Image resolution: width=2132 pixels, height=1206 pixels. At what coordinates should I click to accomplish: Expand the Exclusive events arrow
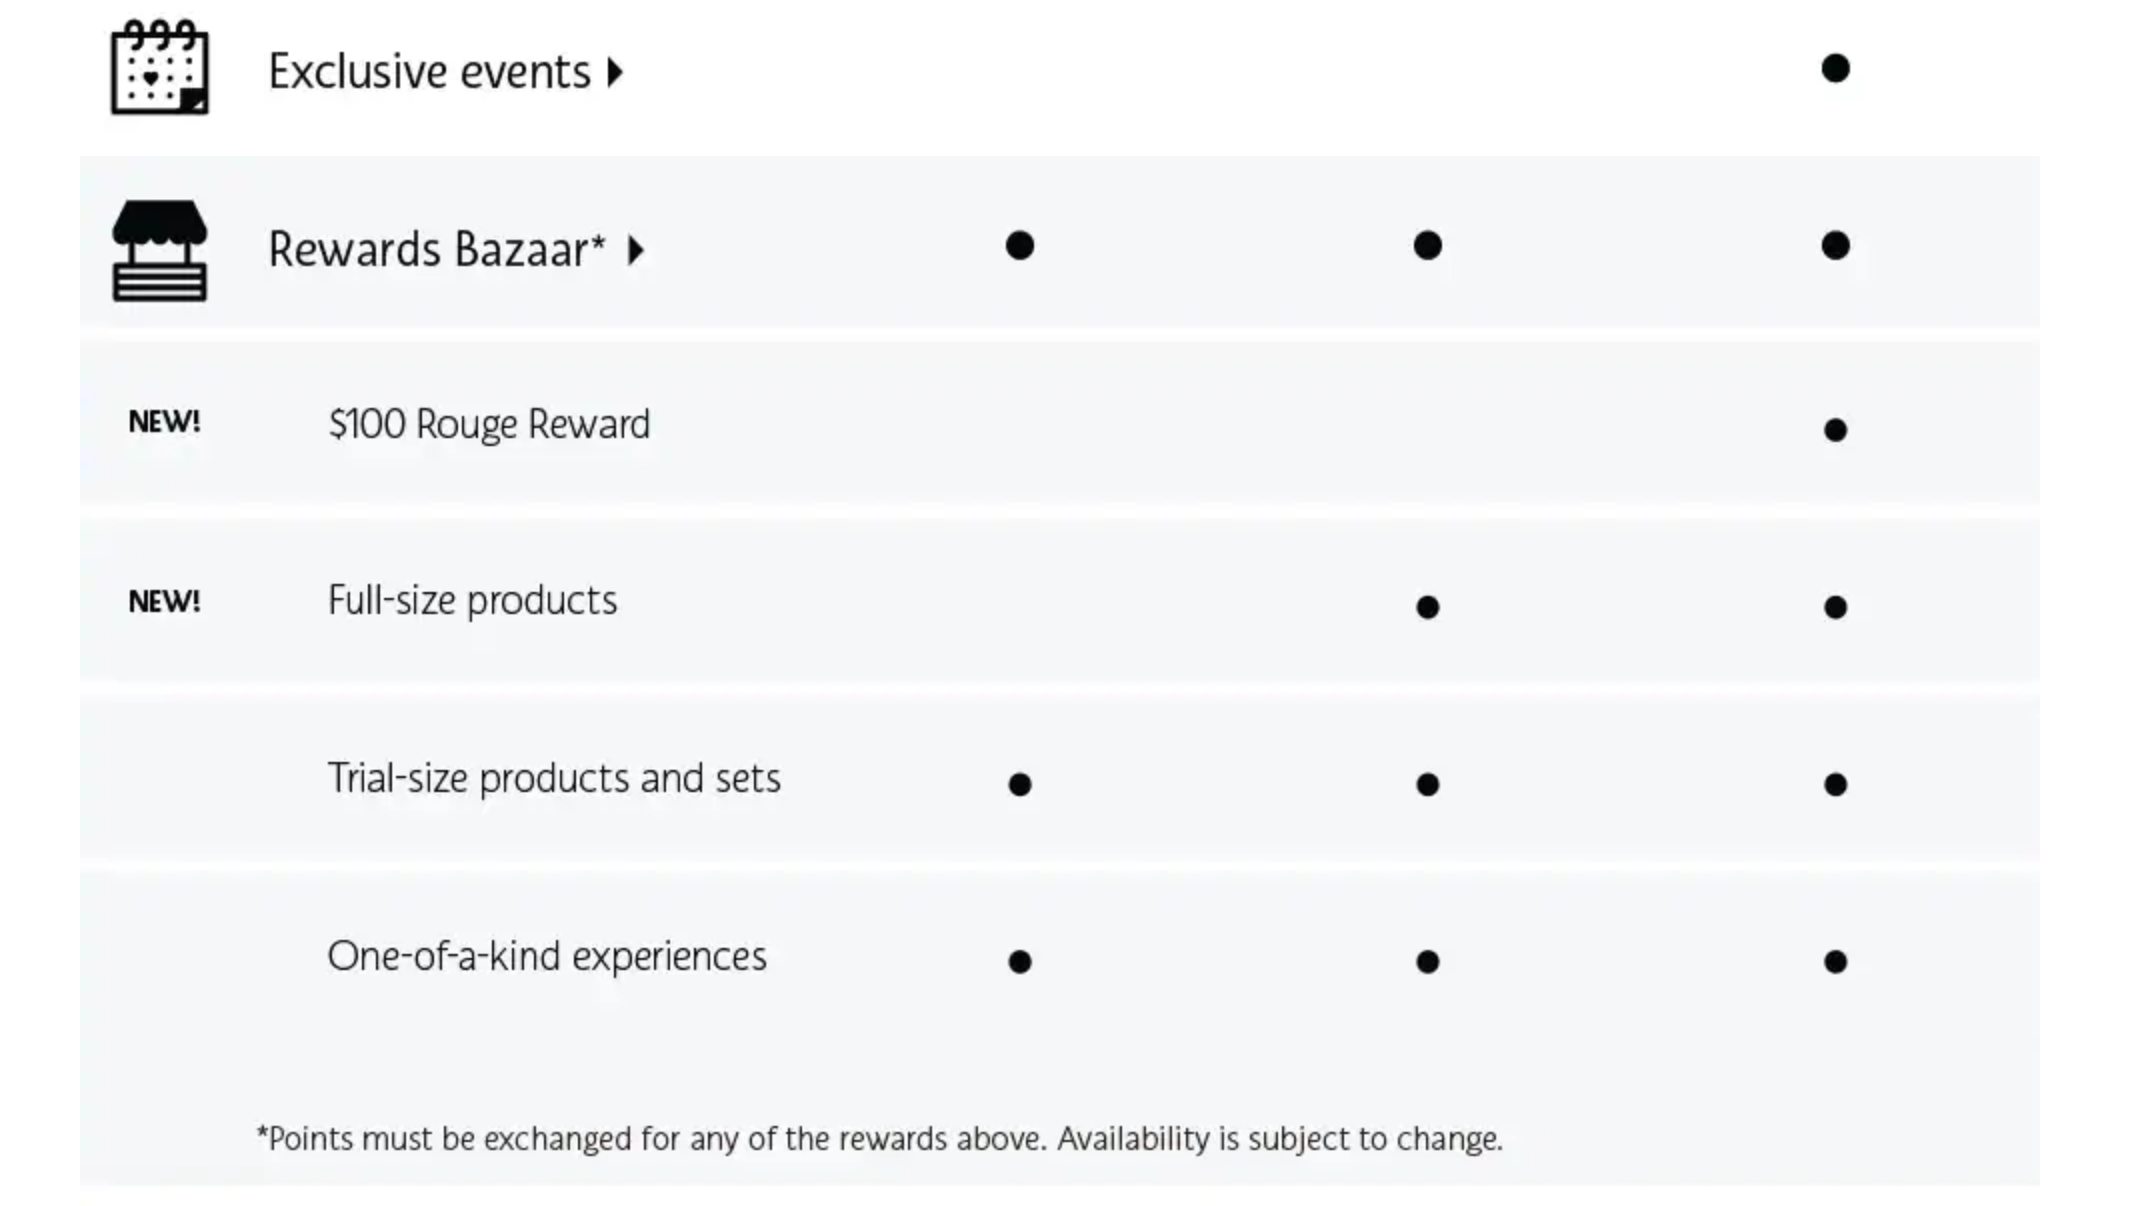click(616, 72)
